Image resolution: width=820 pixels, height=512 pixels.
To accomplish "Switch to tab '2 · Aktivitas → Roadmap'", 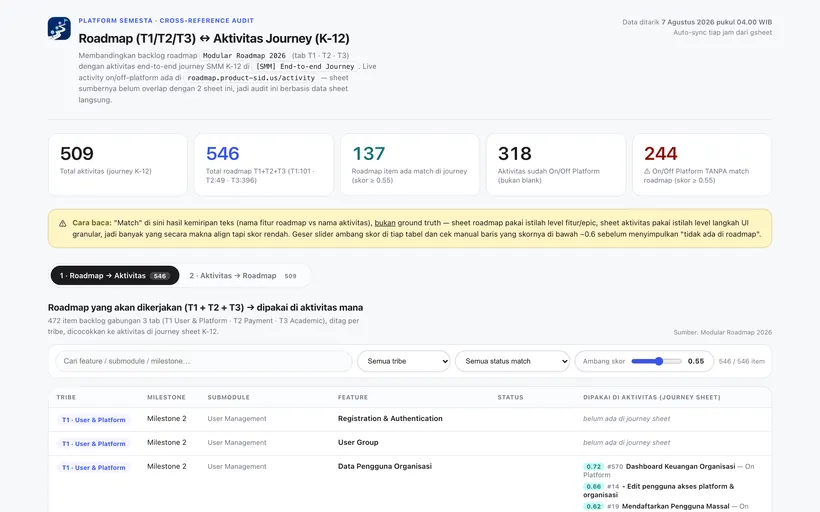I will (x=243, y=276).
